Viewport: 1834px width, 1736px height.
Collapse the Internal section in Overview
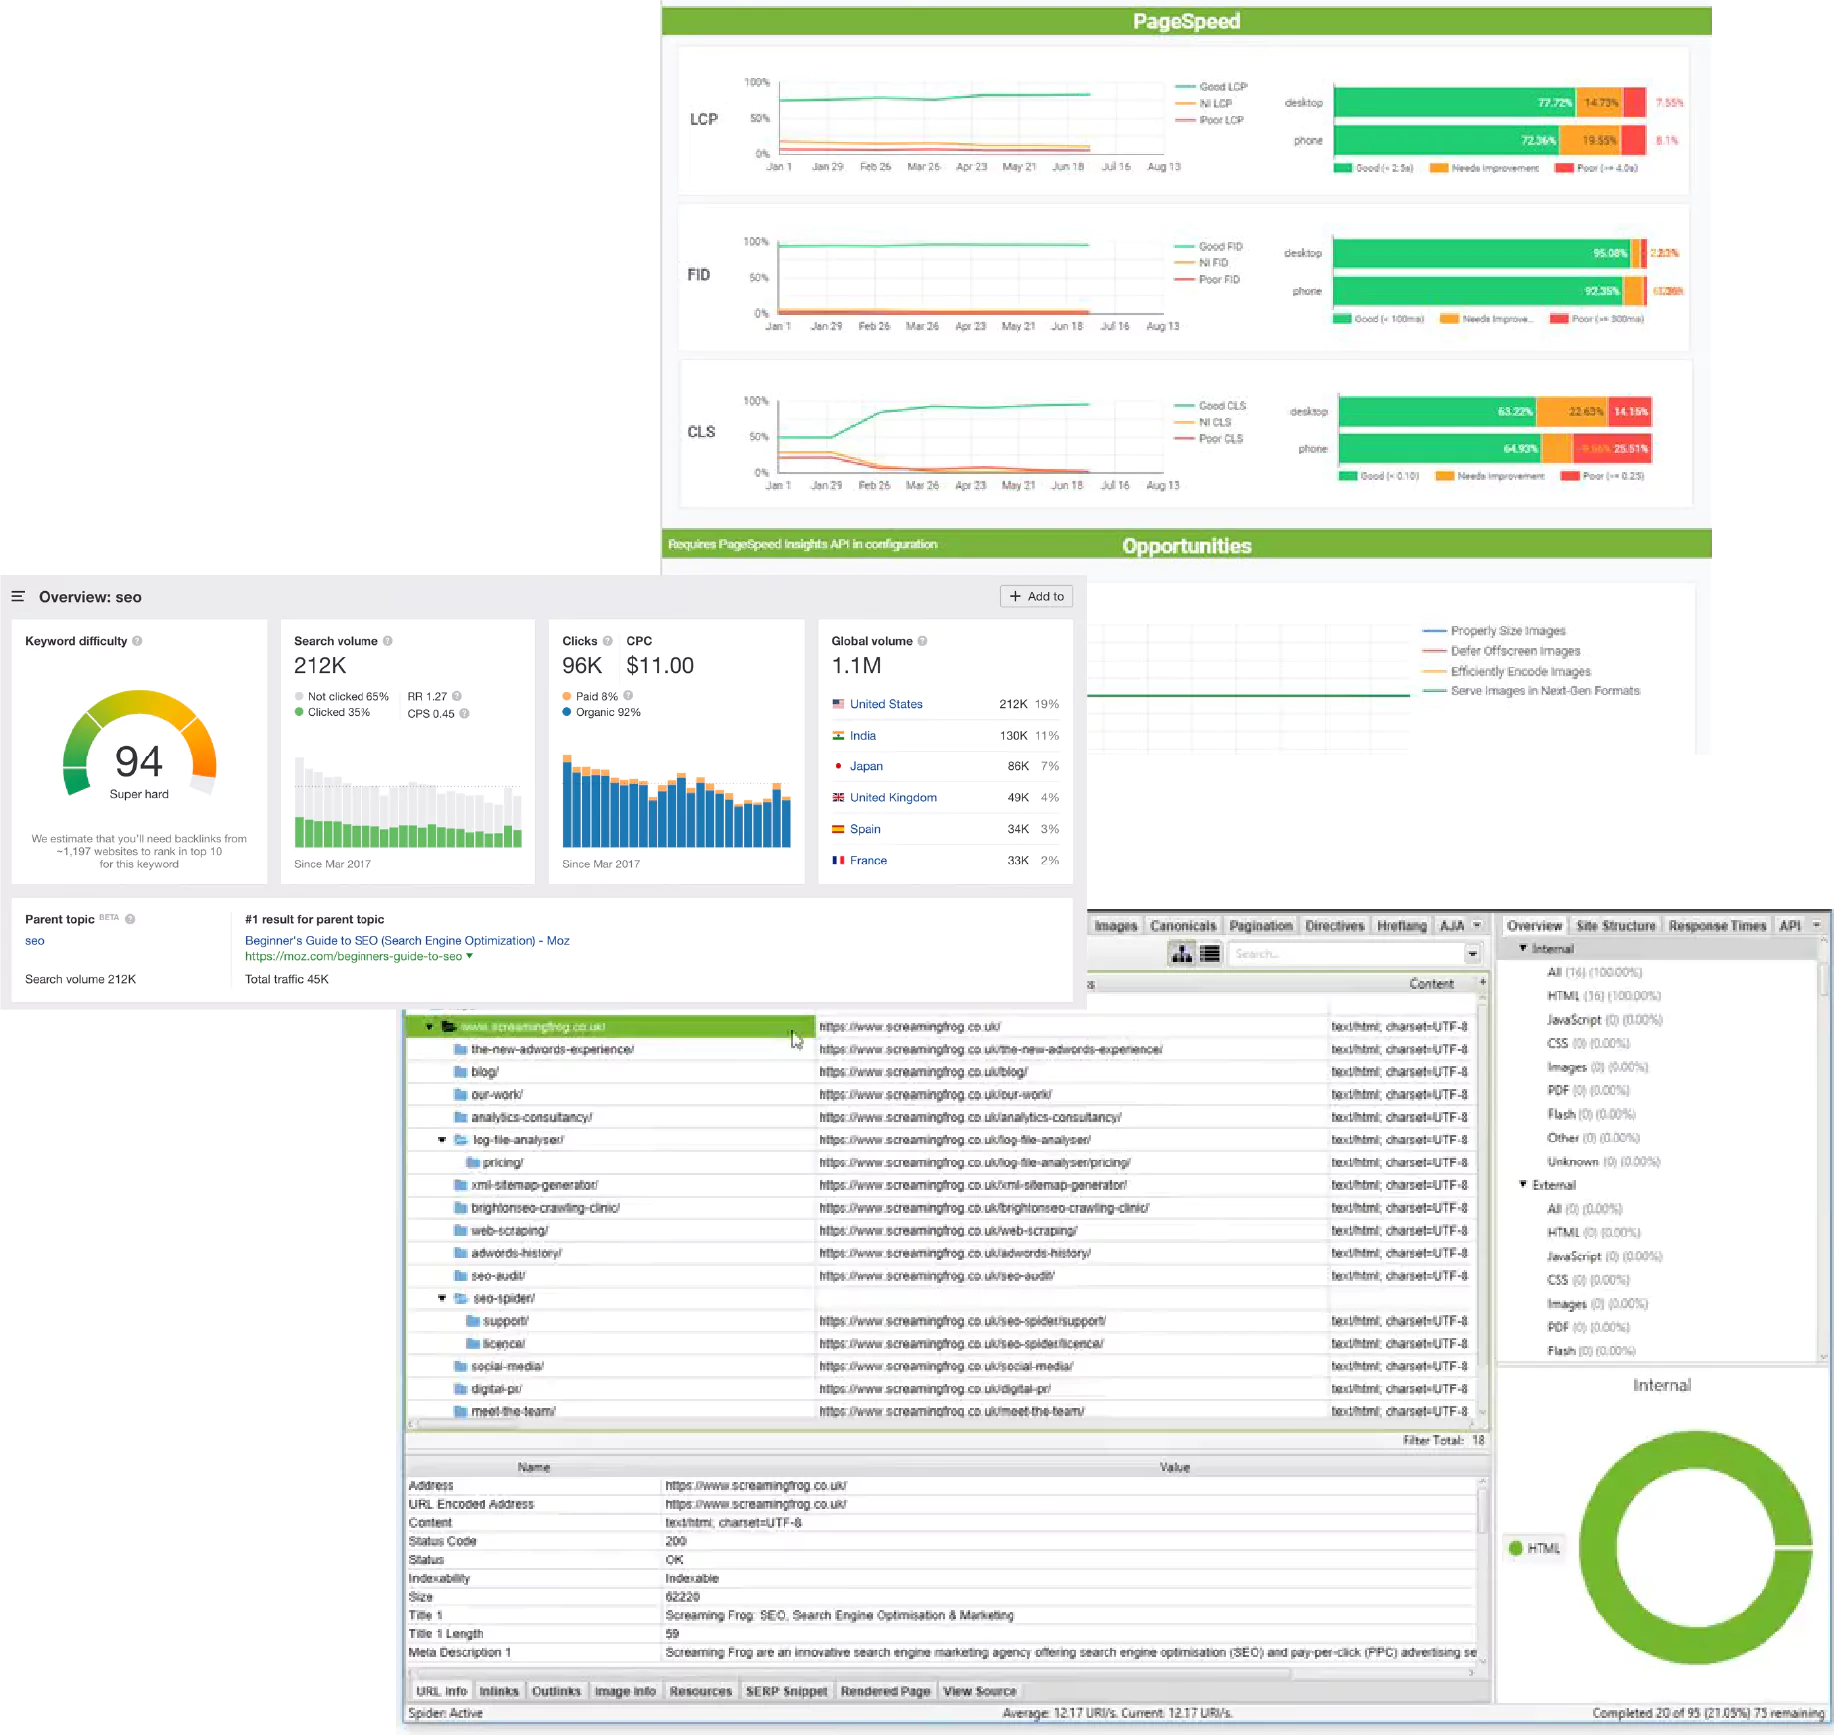click(x=1523, y=948)
